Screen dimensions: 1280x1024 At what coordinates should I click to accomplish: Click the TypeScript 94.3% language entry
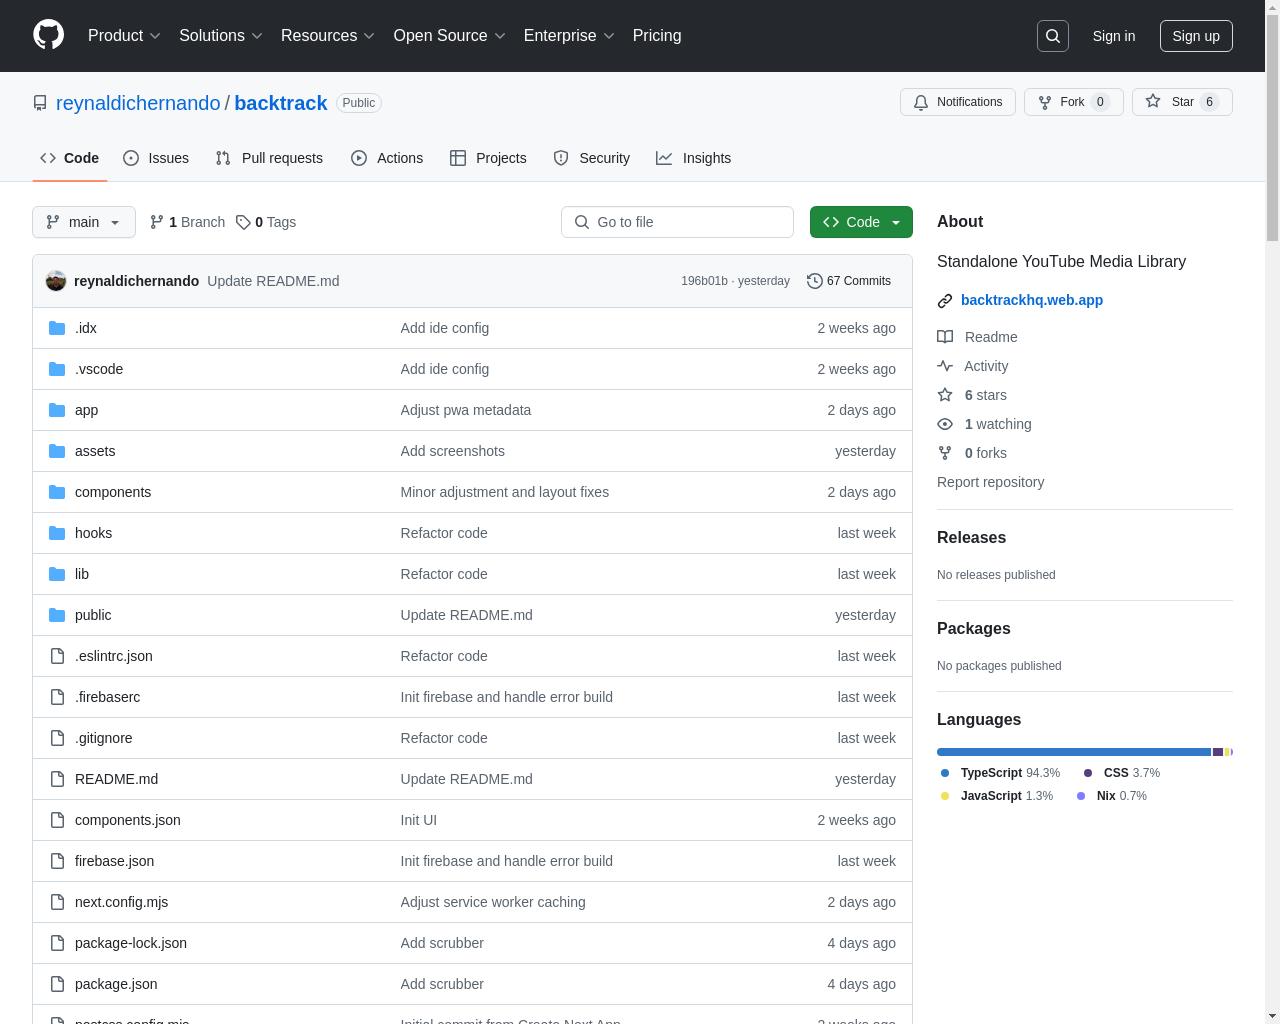coord(1000,773)
